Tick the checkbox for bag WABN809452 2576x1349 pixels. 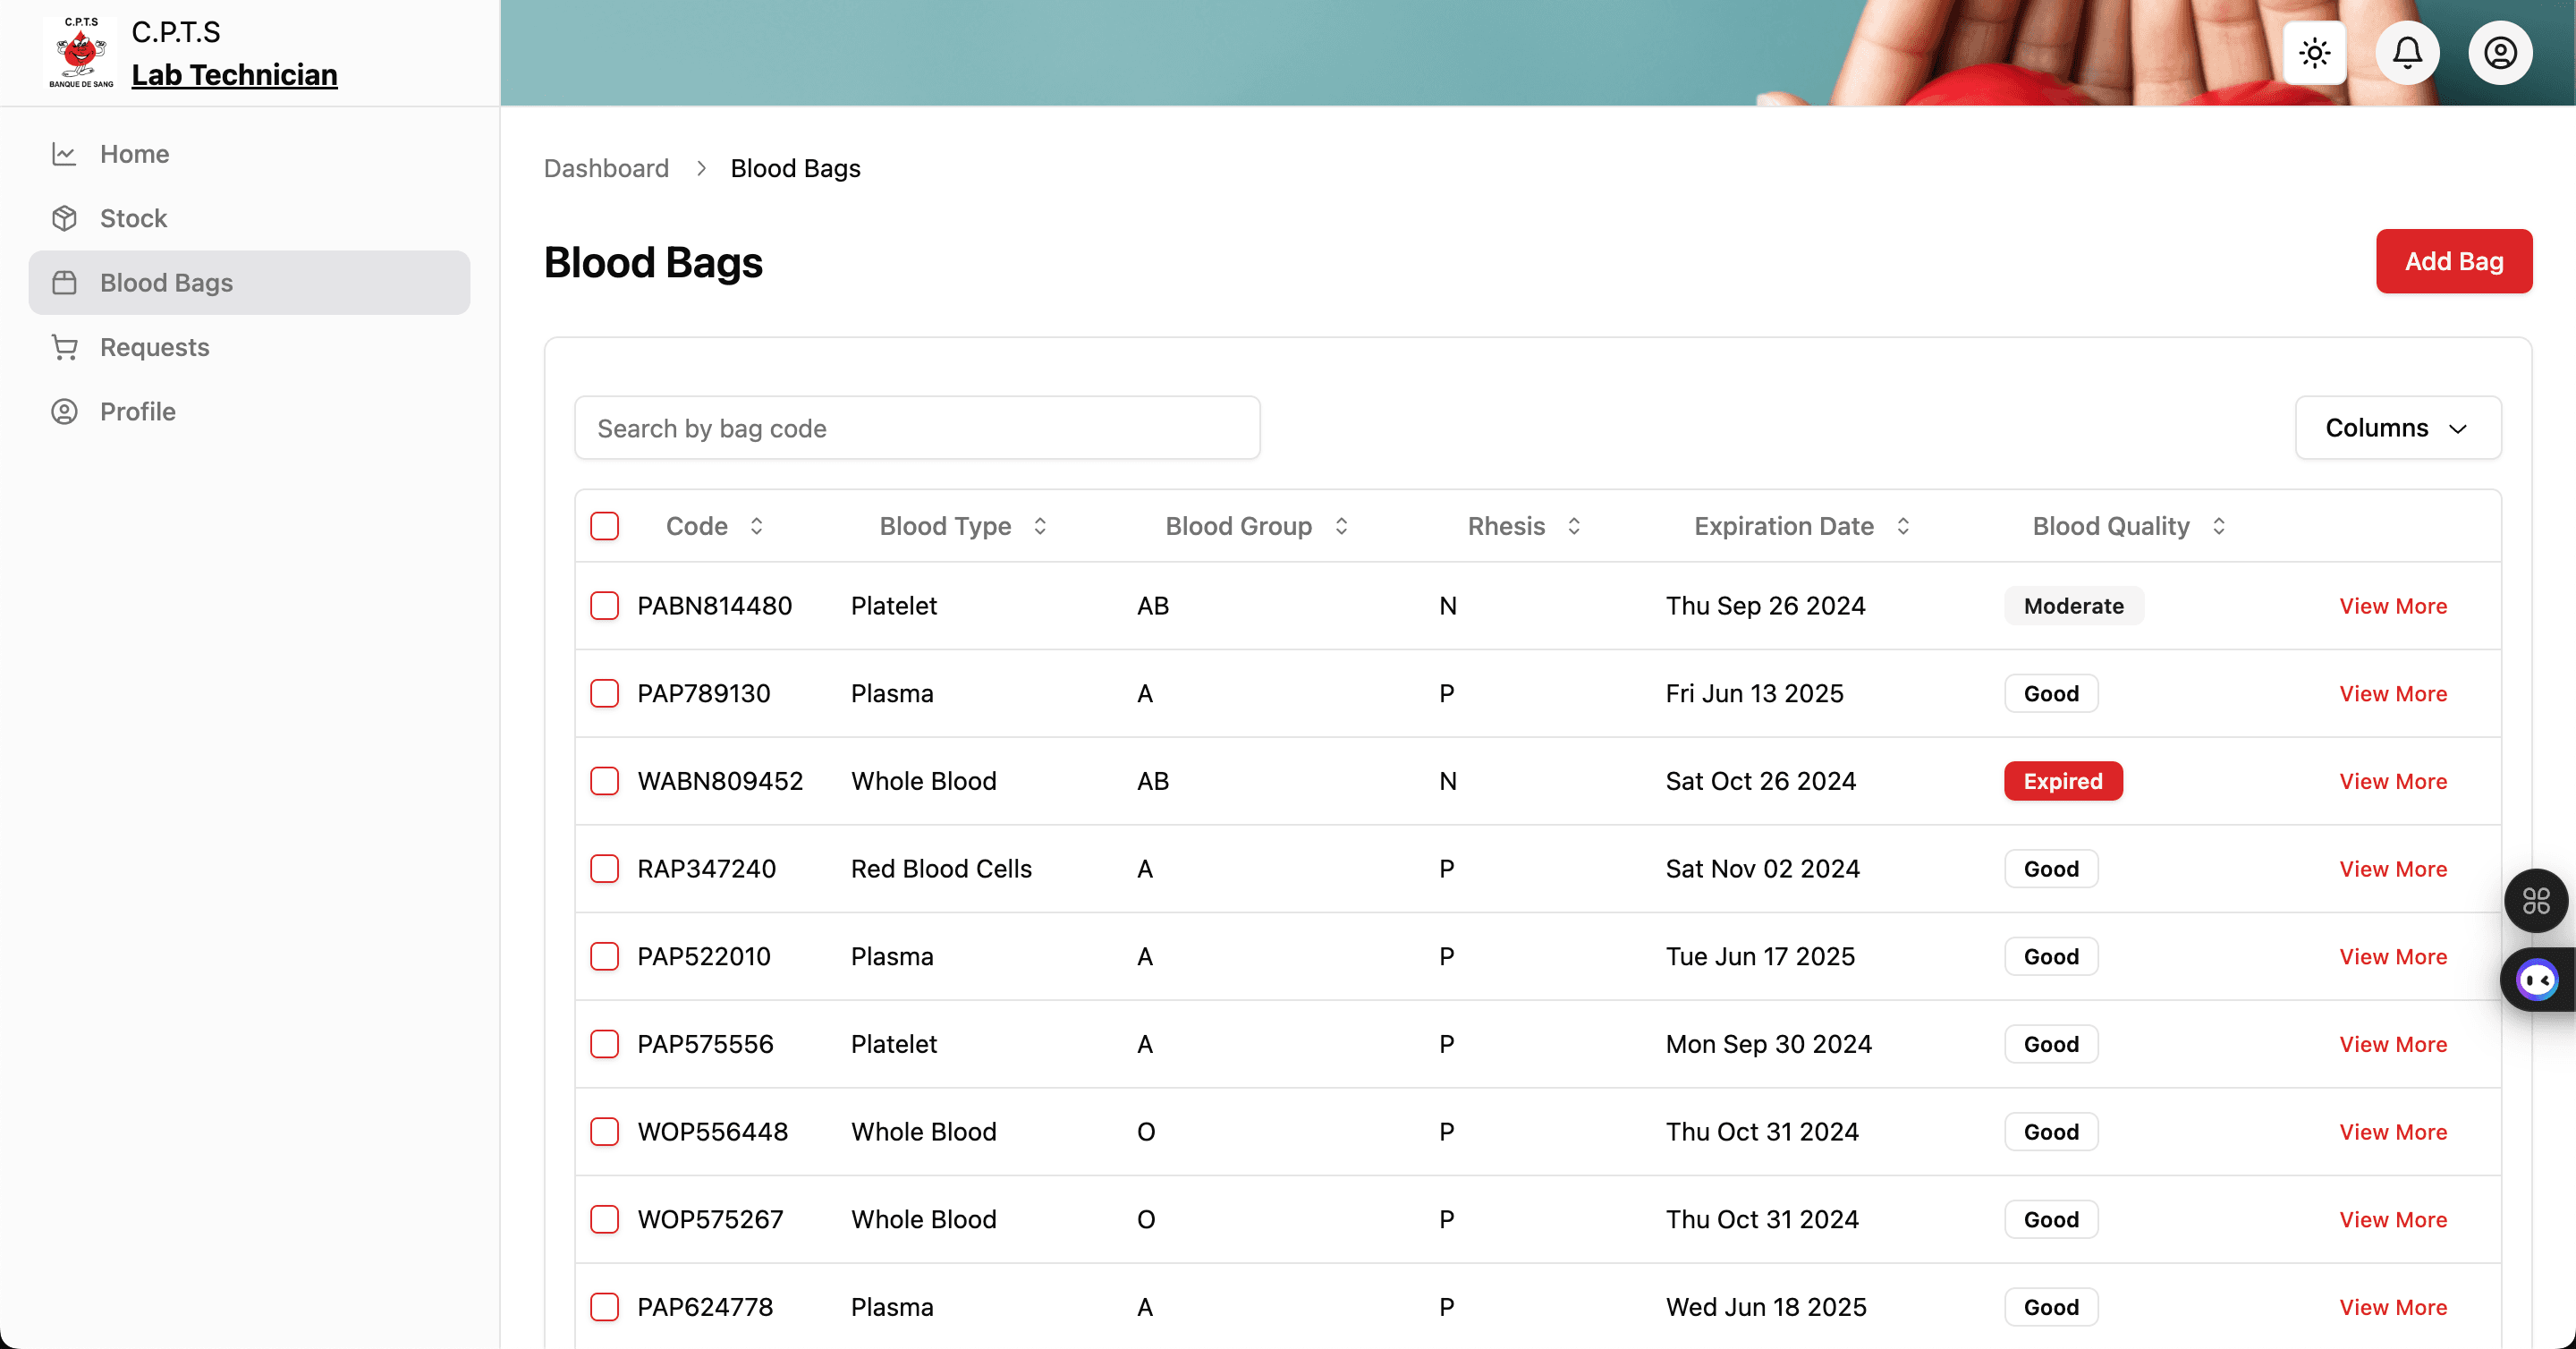pos(604,781)
